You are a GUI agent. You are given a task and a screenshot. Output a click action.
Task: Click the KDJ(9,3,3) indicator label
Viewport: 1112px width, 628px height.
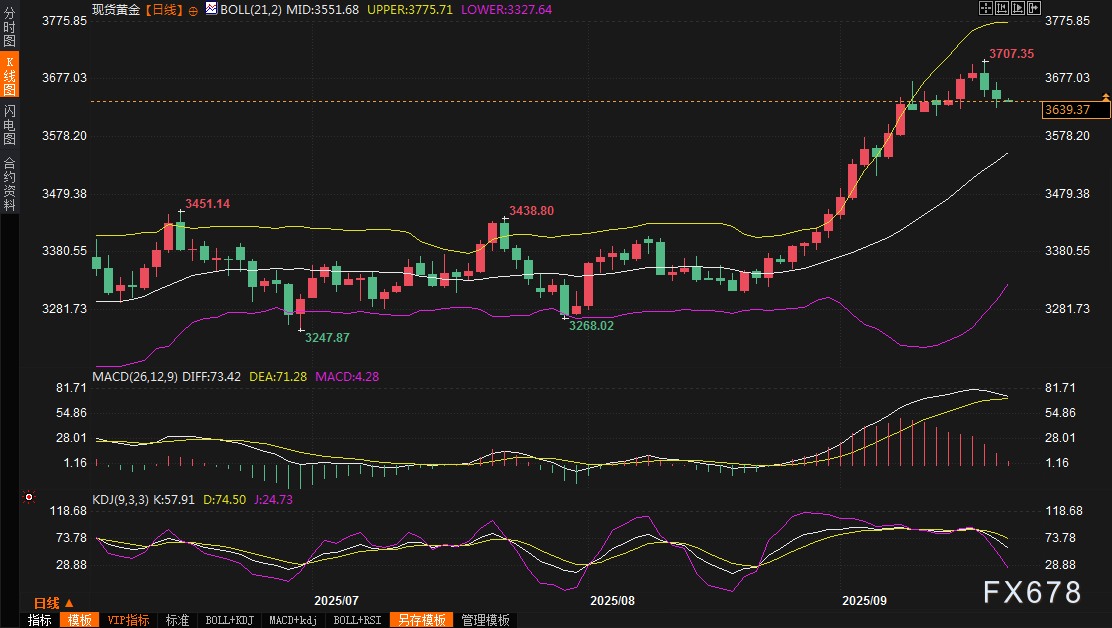[x=121, y=500]
